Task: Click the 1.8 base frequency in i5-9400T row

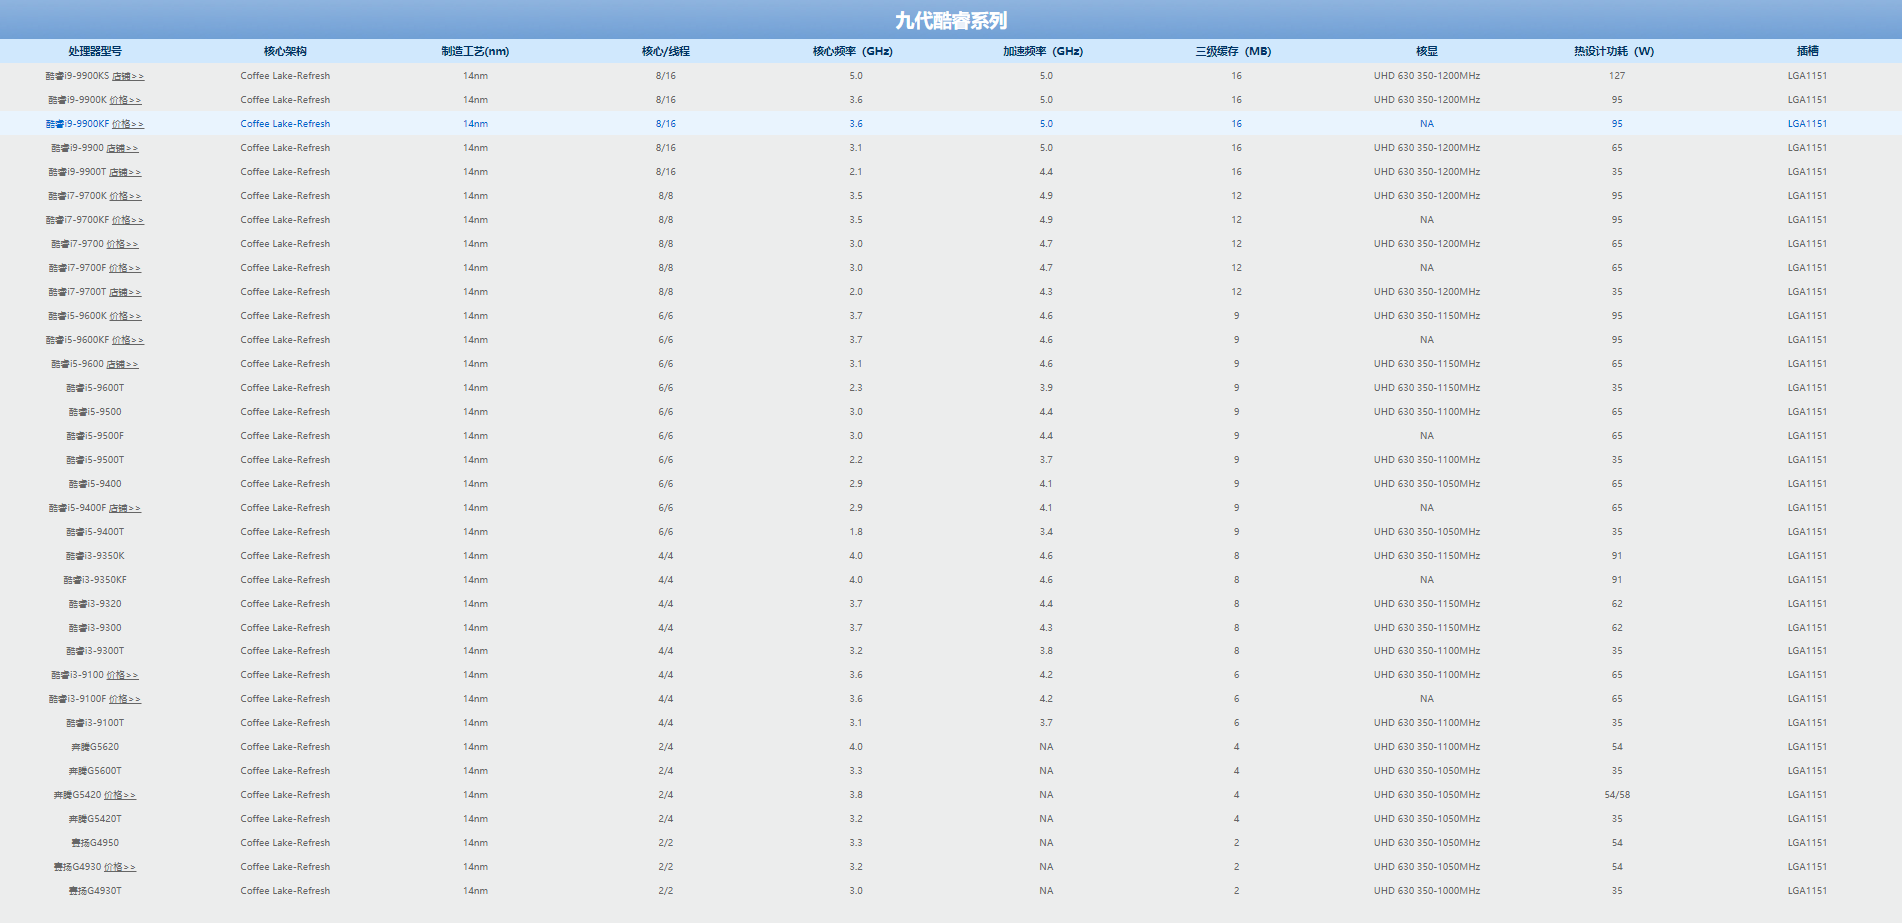Action: click(856, 532)
